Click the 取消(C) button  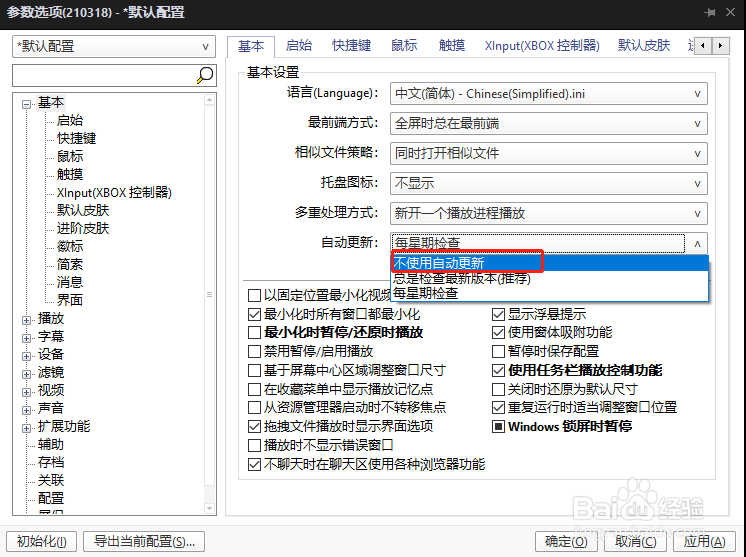pyautogui.click(x=635, y=541)
